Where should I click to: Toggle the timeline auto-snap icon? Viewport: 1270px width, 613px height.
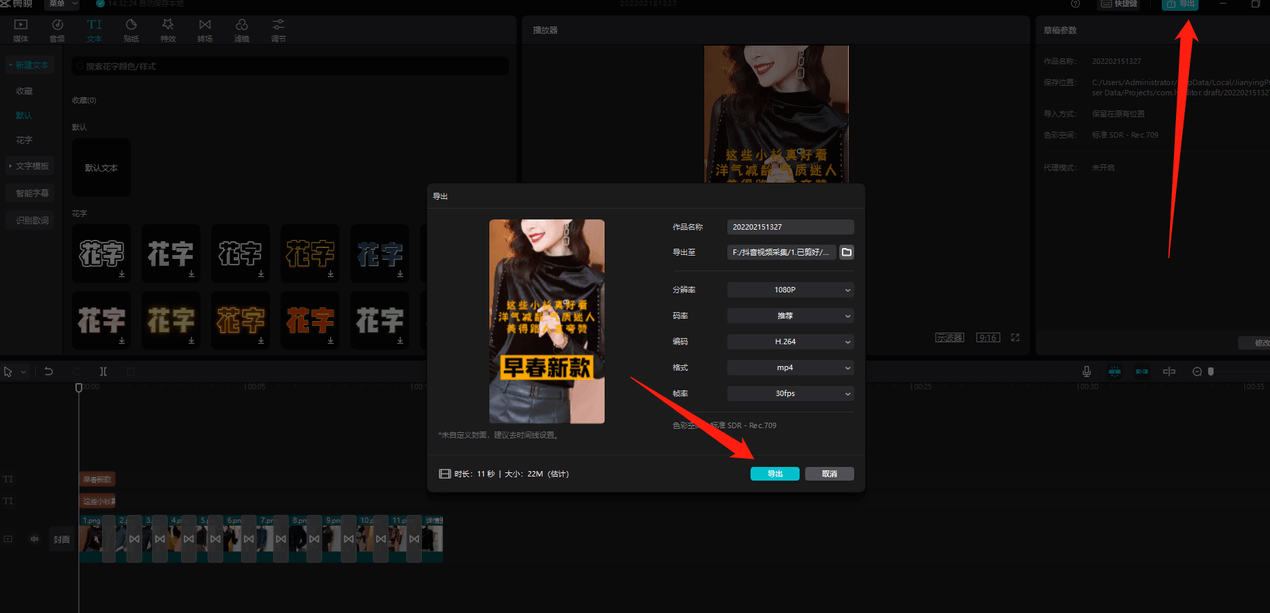pos(1142,372)
